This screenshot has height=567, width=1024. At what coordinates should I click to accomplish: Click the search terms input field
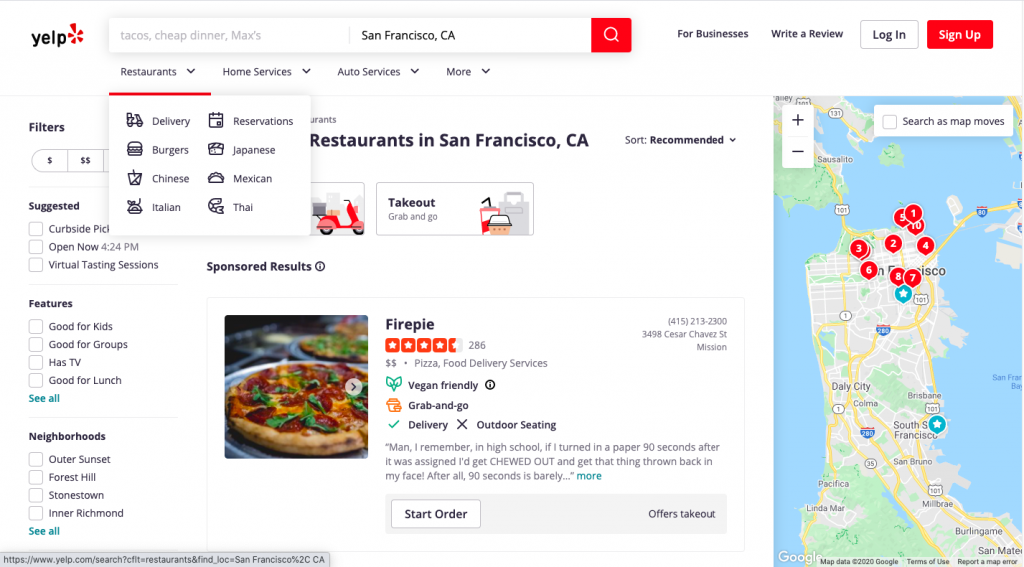228,35
